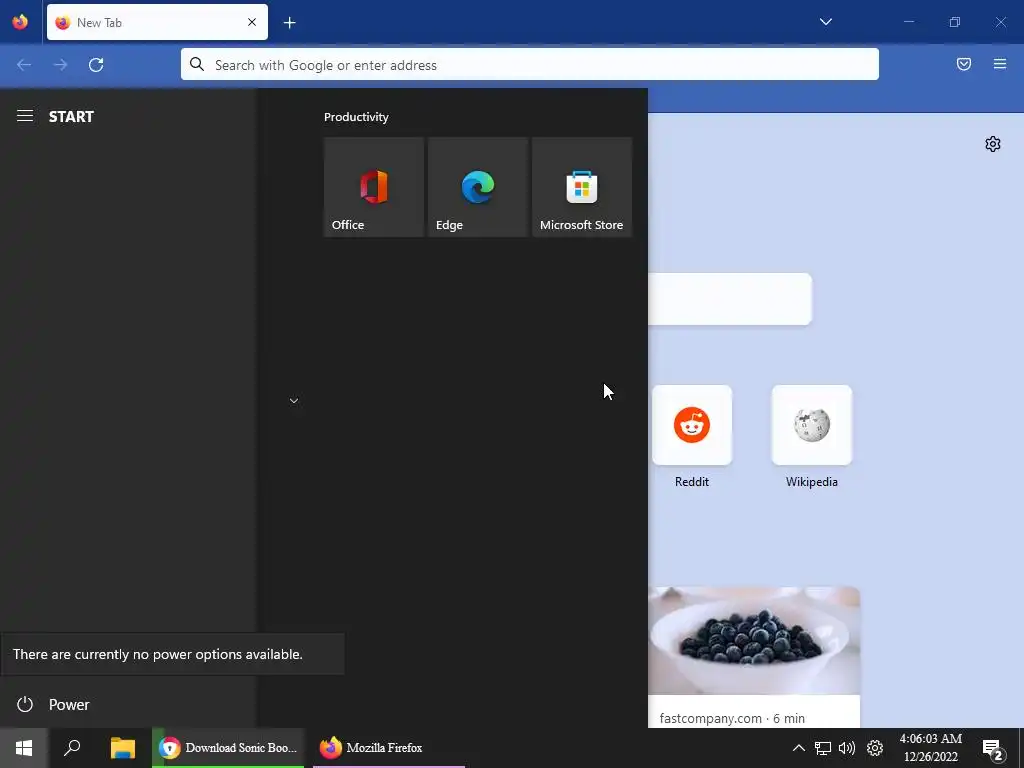Open the blueberries fastcompany.com story card
Image resolution: width=1024 pixels, height=768 pixels.
click(754, 657)
